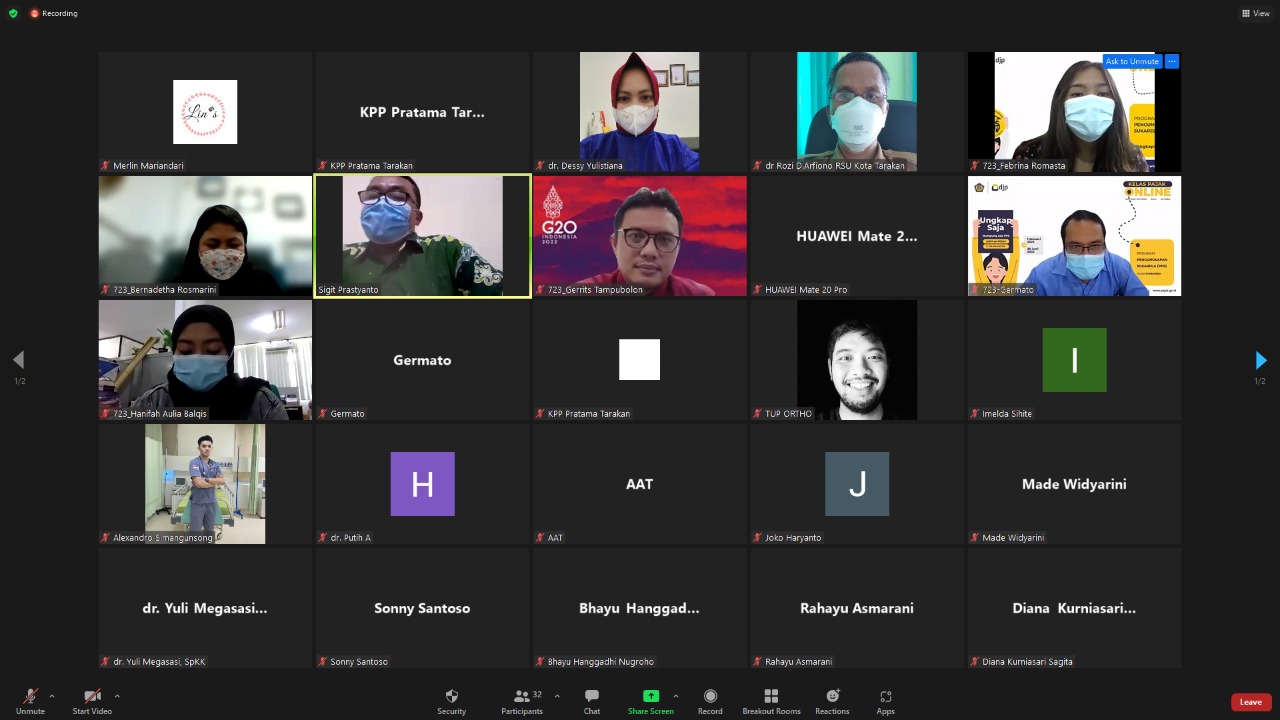Expand audio options arrow beside Unmute
This screenshot has width=1280, height=720.
(52, 696)
